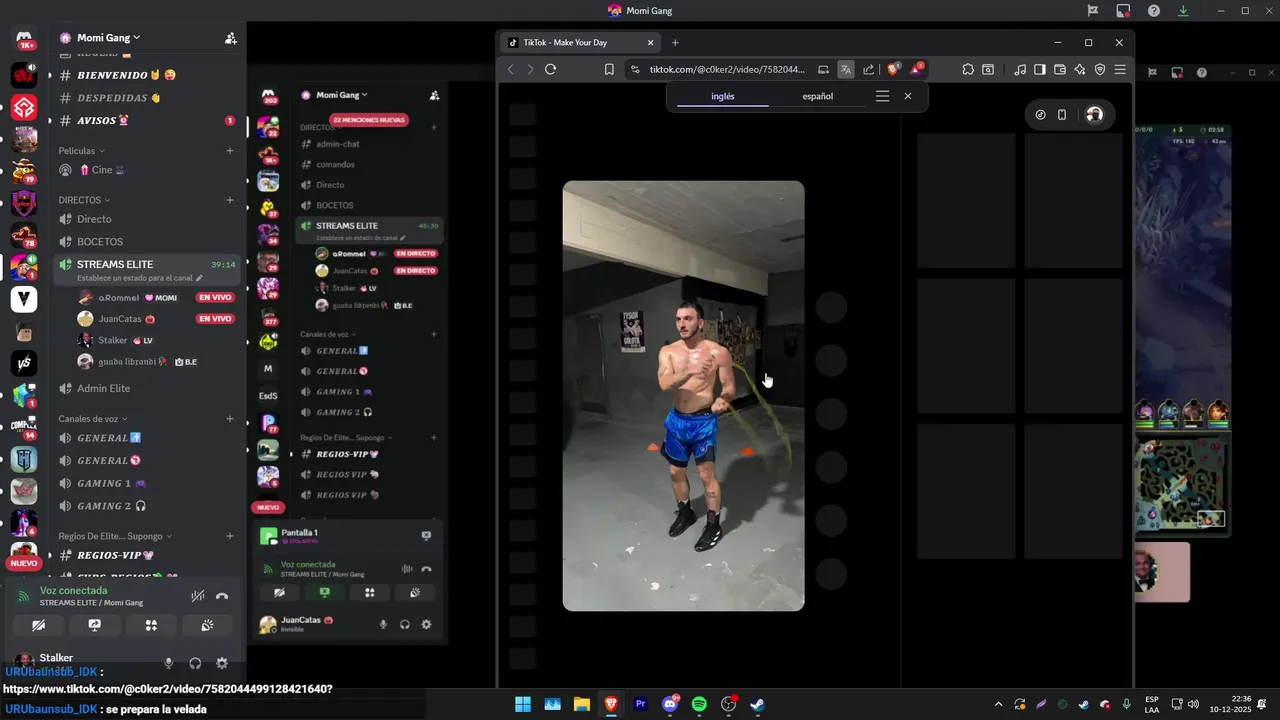Viewport: 1280px width, 720px height.
Task: Open BIENVENIDO text channel
Action: point(147,75)
